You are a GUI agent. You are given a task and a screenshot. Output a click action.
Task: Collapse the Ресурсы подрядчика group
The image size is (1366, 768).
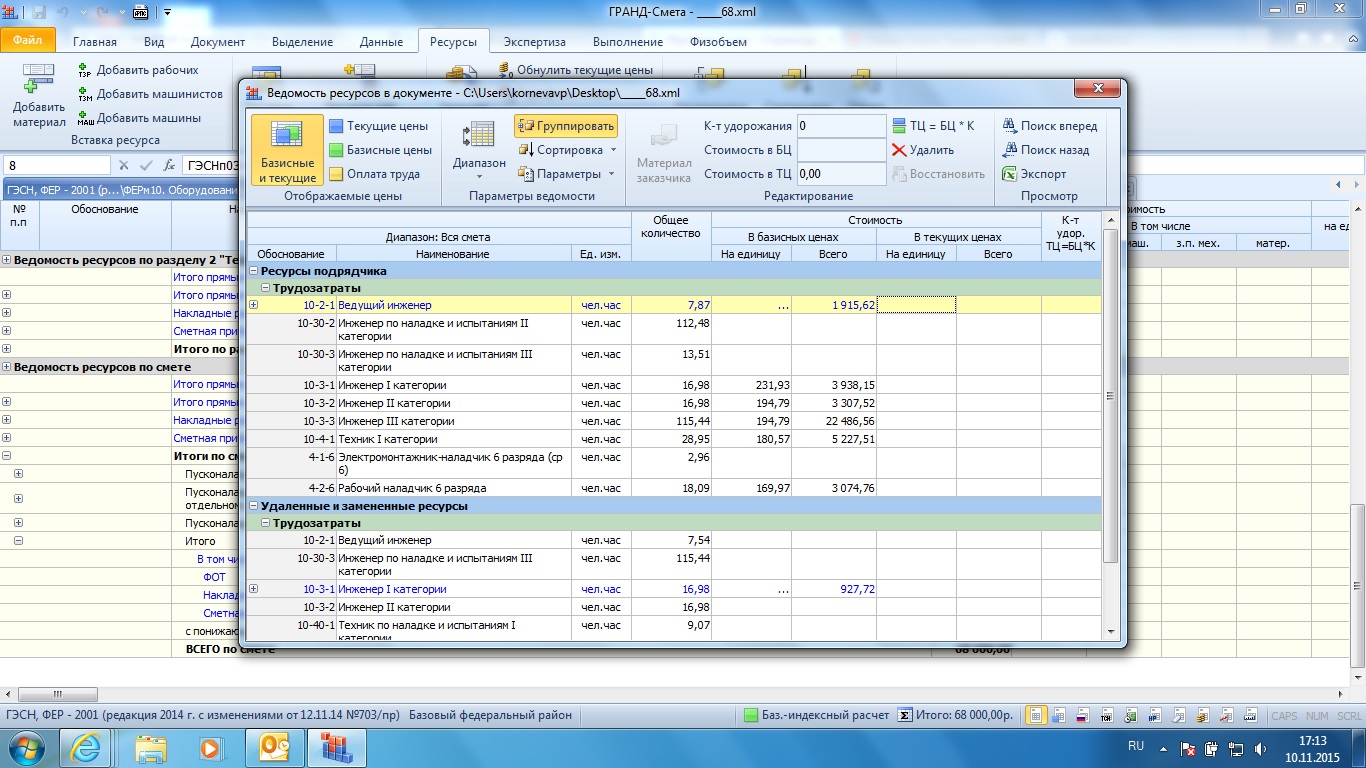254,271
